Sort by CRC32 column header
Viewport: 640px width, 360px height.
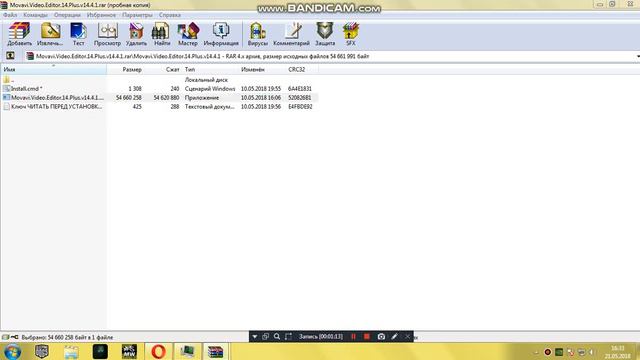coord(302,69)
